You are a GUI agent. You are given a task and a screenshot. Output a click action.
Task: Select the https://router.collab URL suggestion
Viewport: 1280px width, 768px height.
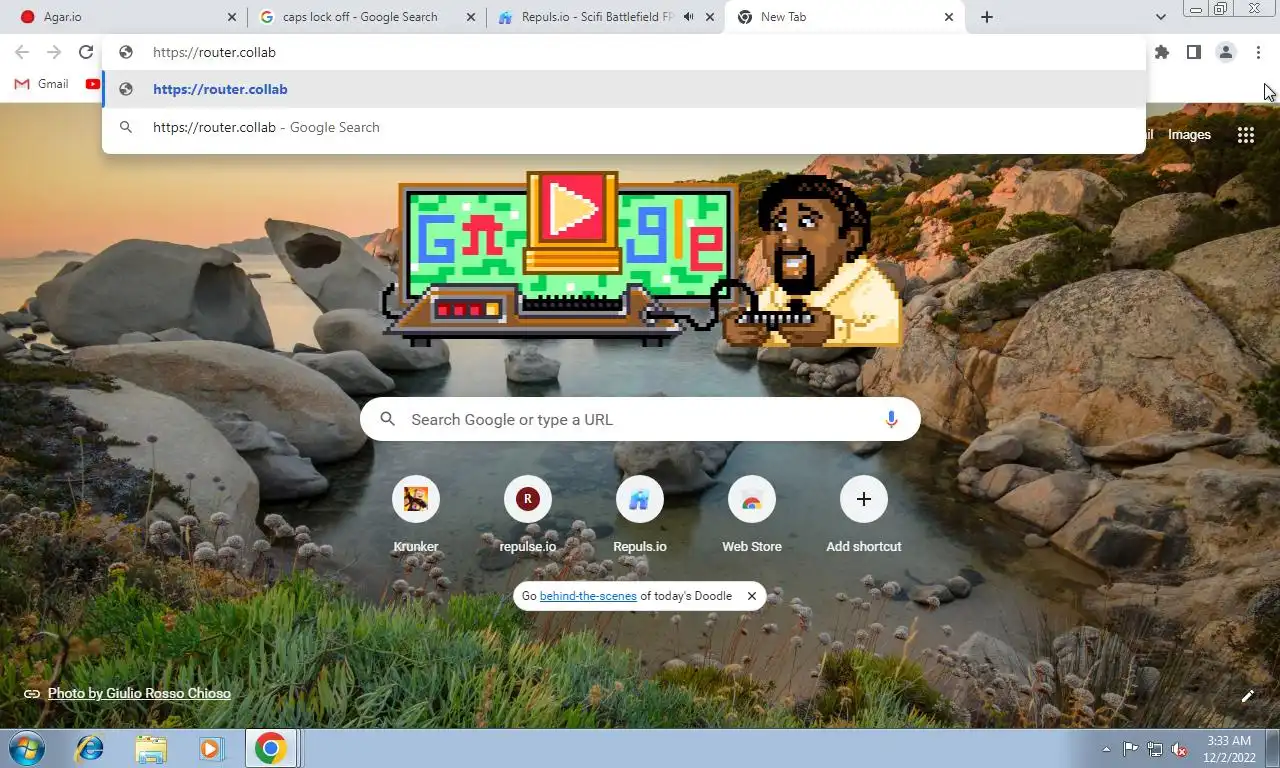click(x=624, y=89)
